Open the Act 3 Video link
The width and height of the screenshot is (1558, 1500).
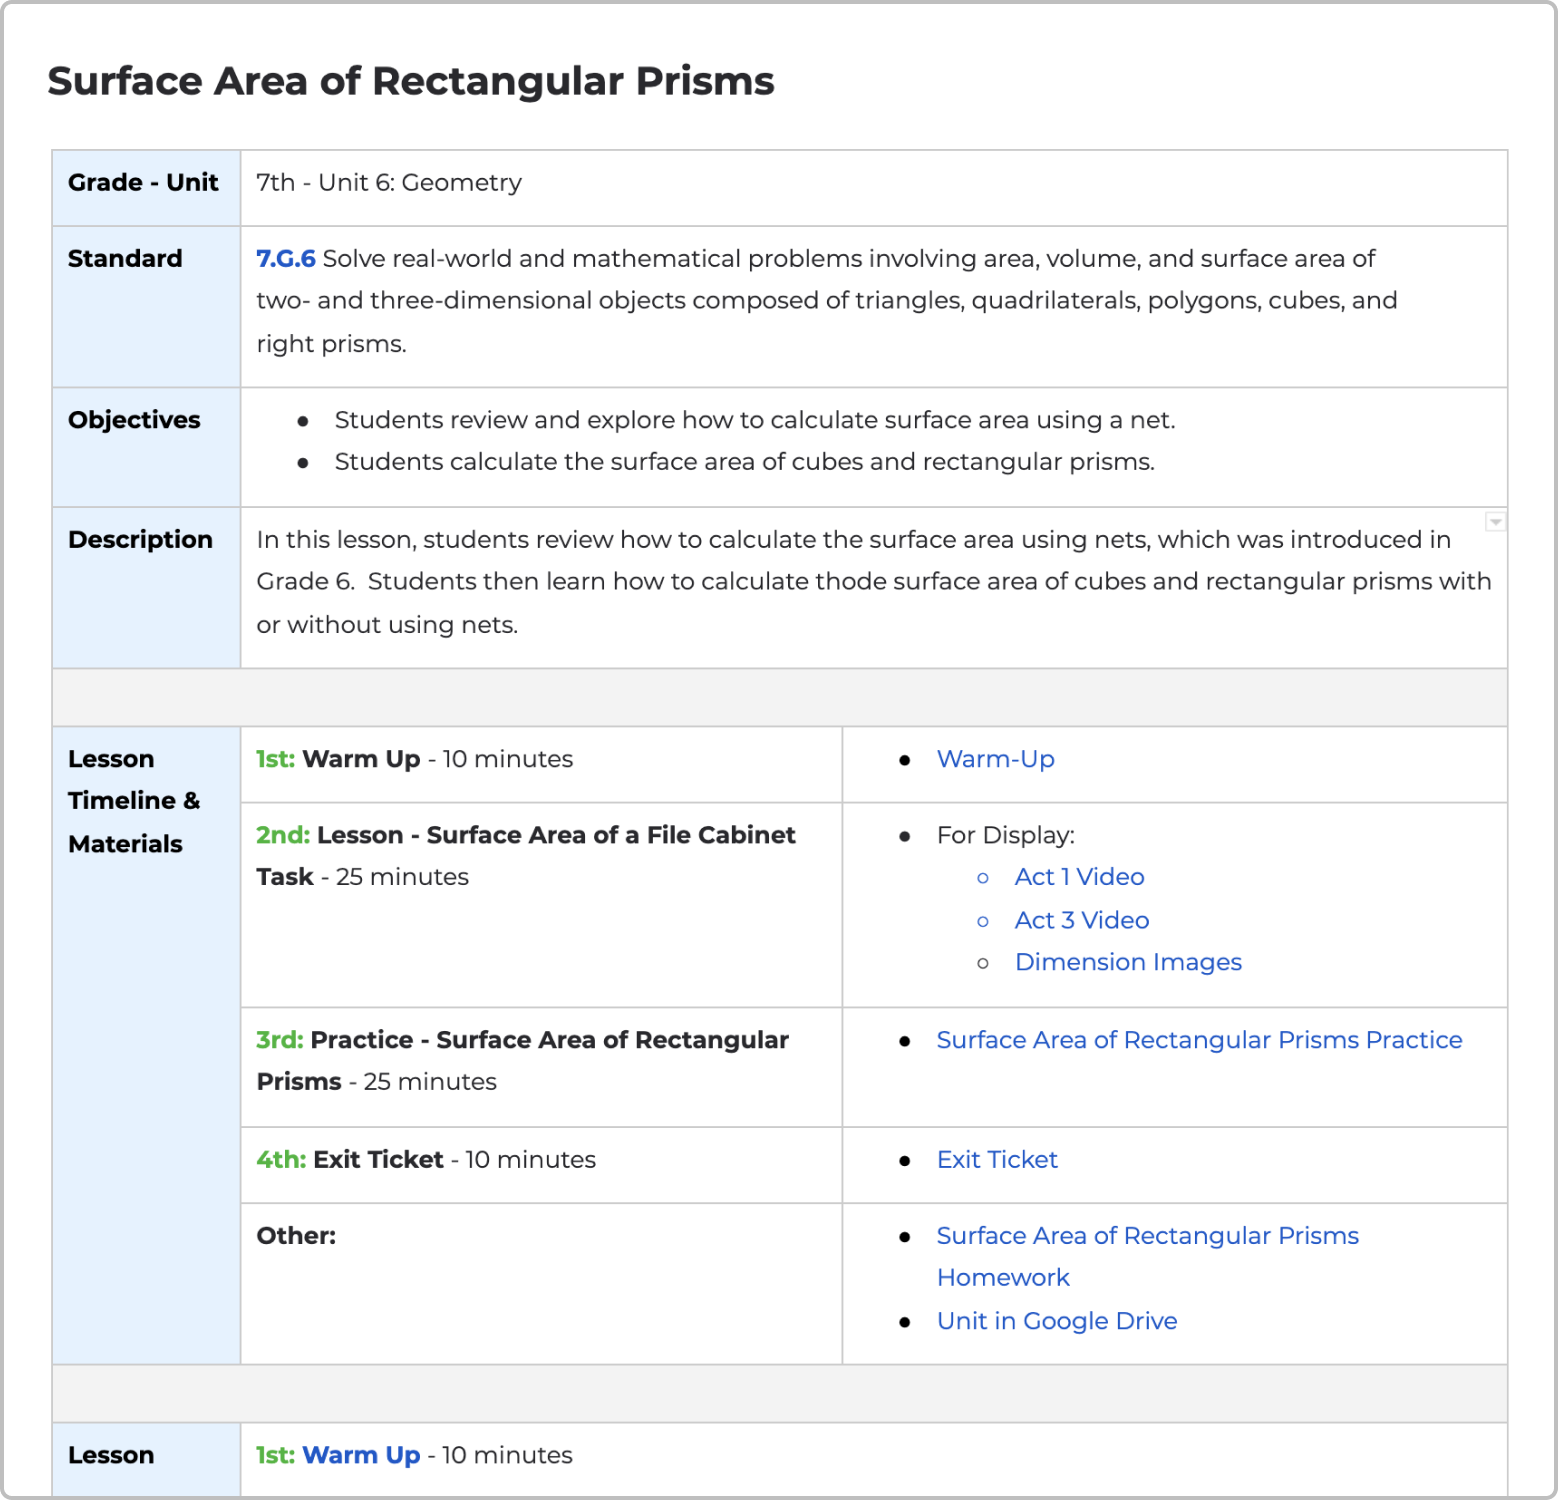point(1082,920)
